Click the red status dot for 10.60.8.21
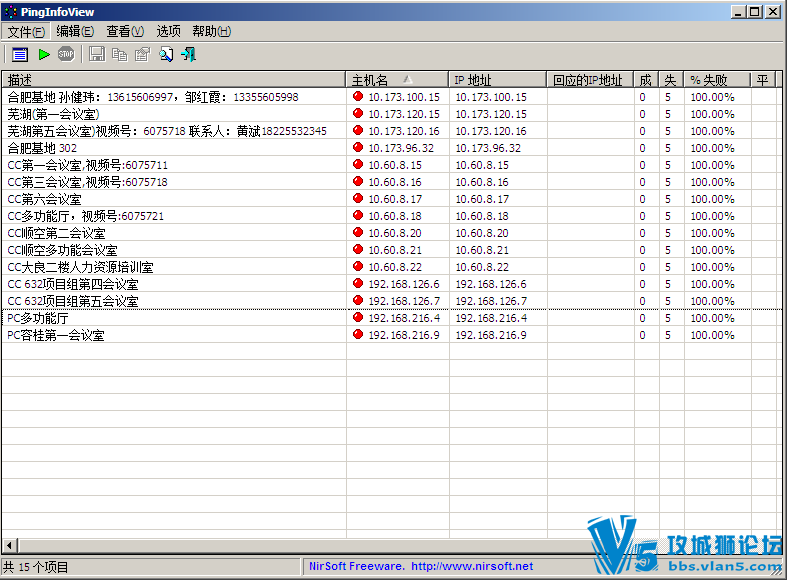This screenshot has height=580, width=787. (x=358, y=249)
